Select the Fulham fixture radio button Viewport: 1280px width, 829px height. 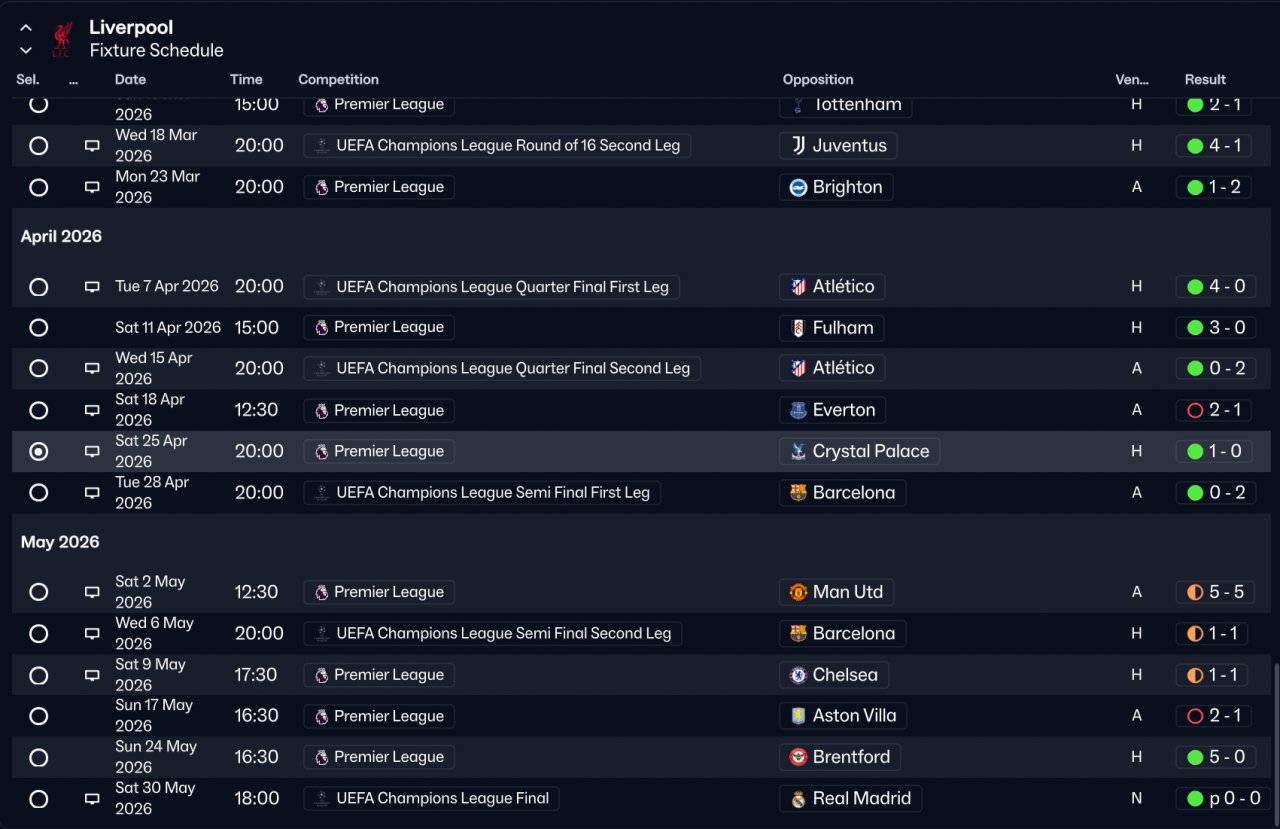tap(38, 328)
